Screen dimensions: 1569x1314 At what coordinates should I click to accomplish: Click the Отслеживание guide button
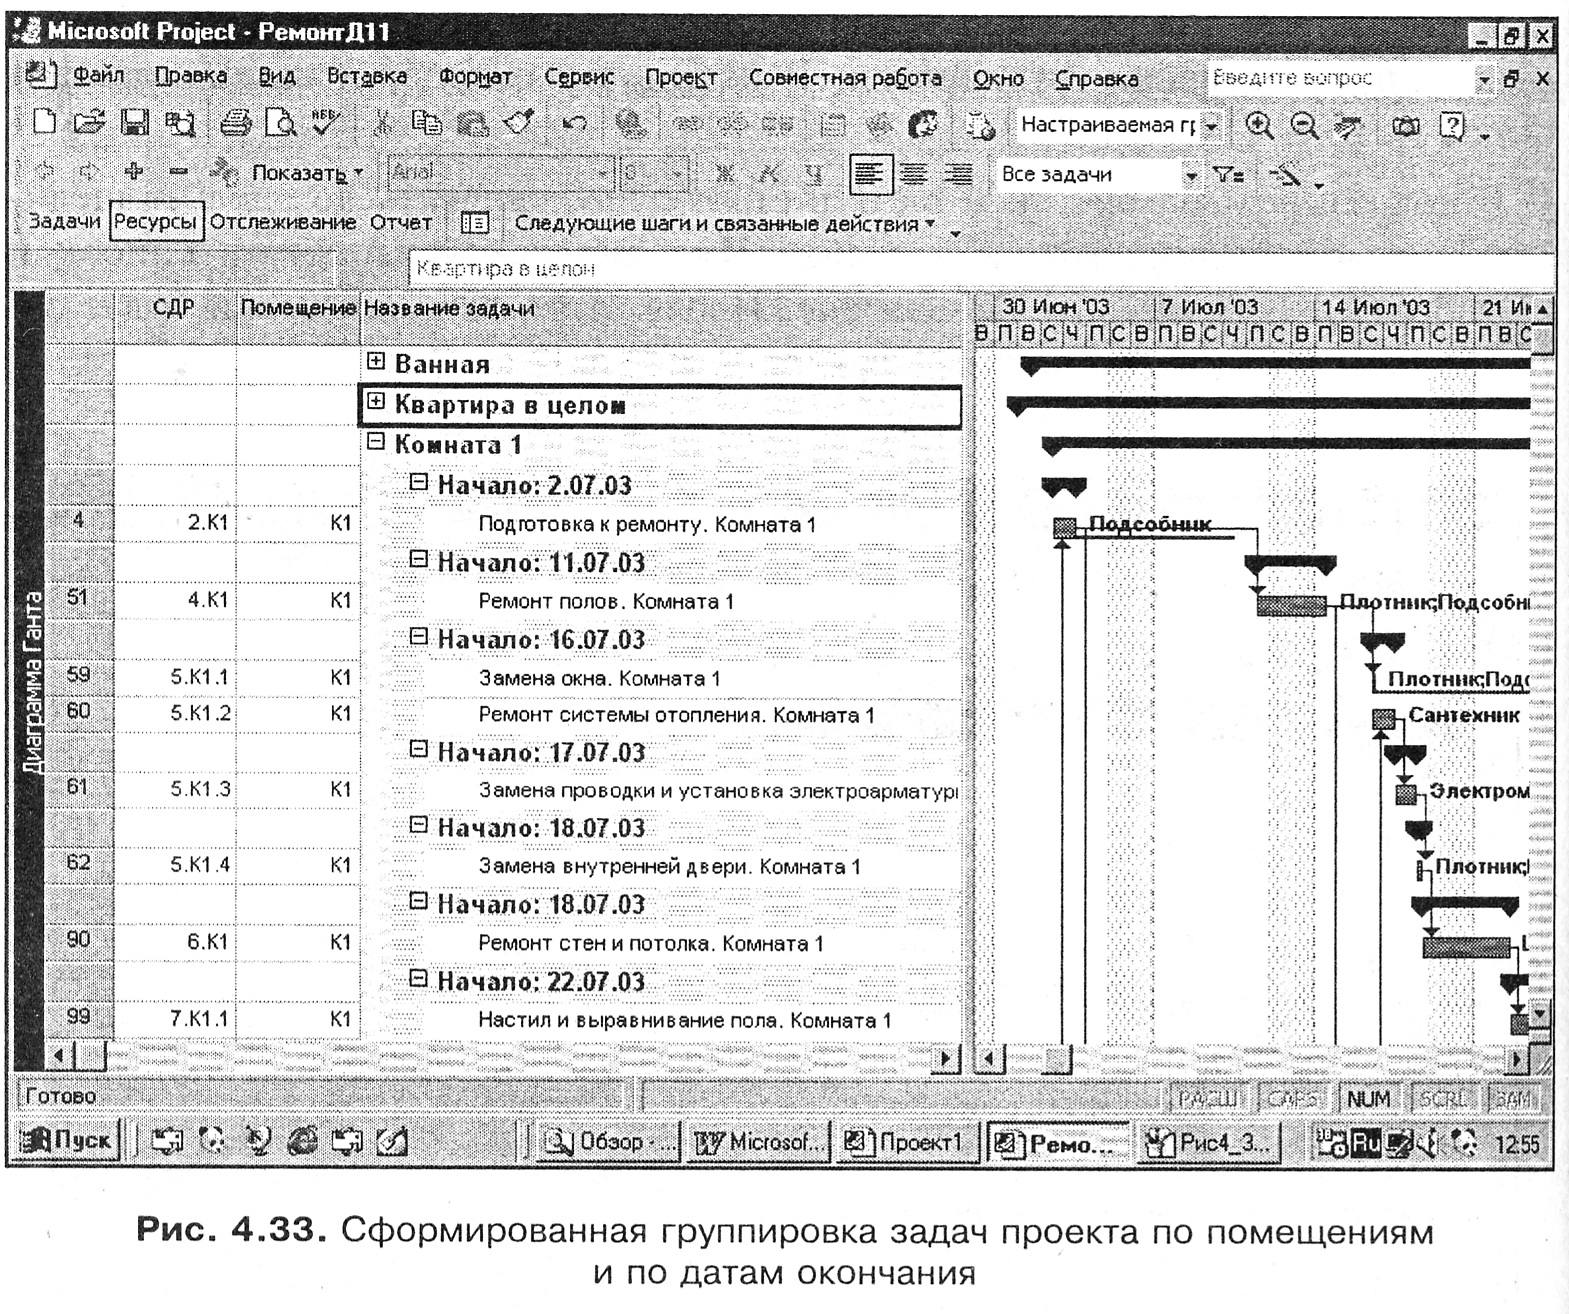283,221
